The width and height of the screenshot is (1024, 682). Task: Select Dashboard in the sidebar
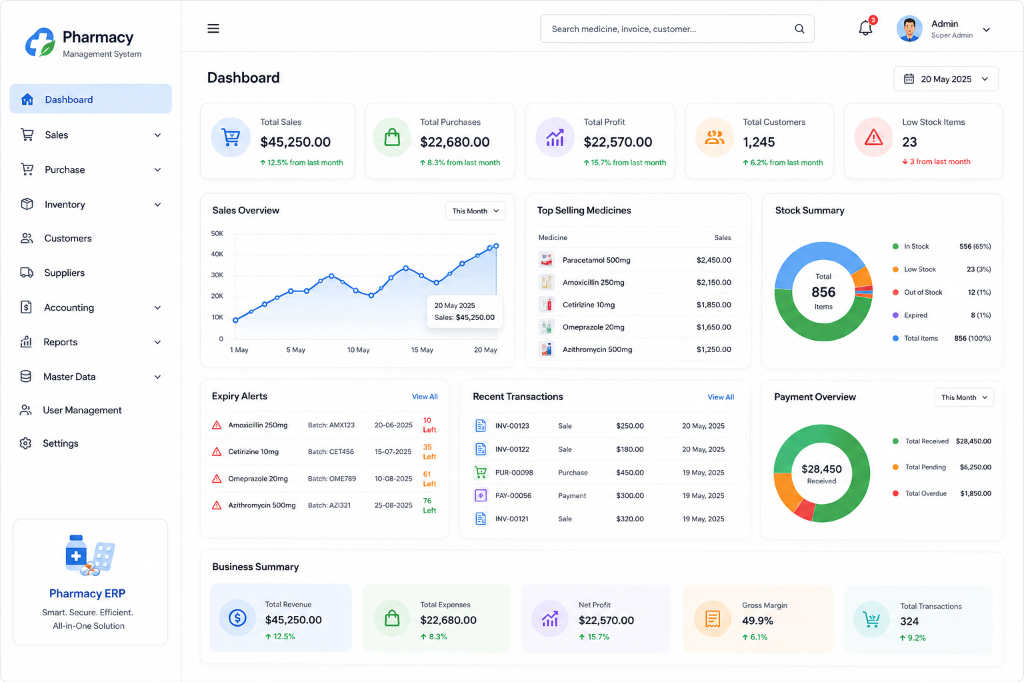(91, 99)
